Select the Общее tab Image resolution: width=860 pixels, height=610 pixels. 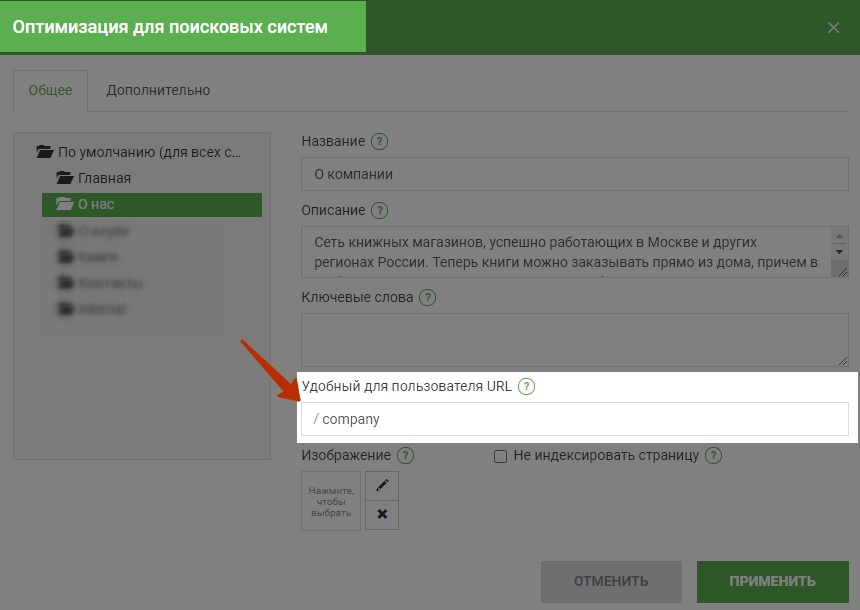click(x=50, y=90)
